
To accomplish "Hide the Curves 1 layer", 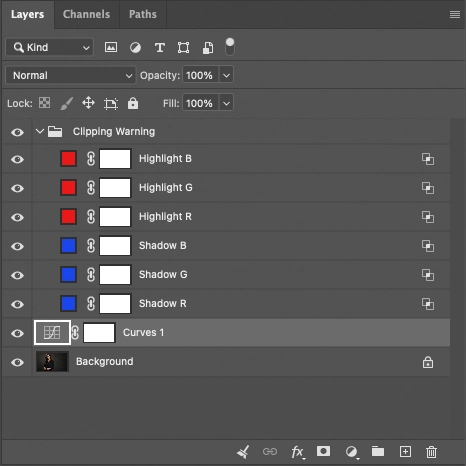I will click(17, 333).
